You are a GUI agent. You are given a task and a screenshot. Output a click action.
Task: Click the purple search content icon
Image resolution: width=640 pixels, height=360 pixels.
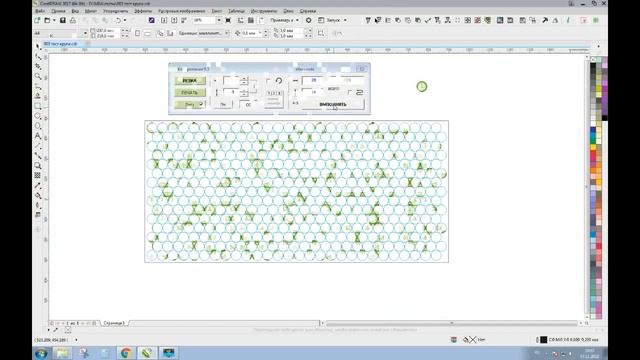pyautogui.click(x=151, y=20)
